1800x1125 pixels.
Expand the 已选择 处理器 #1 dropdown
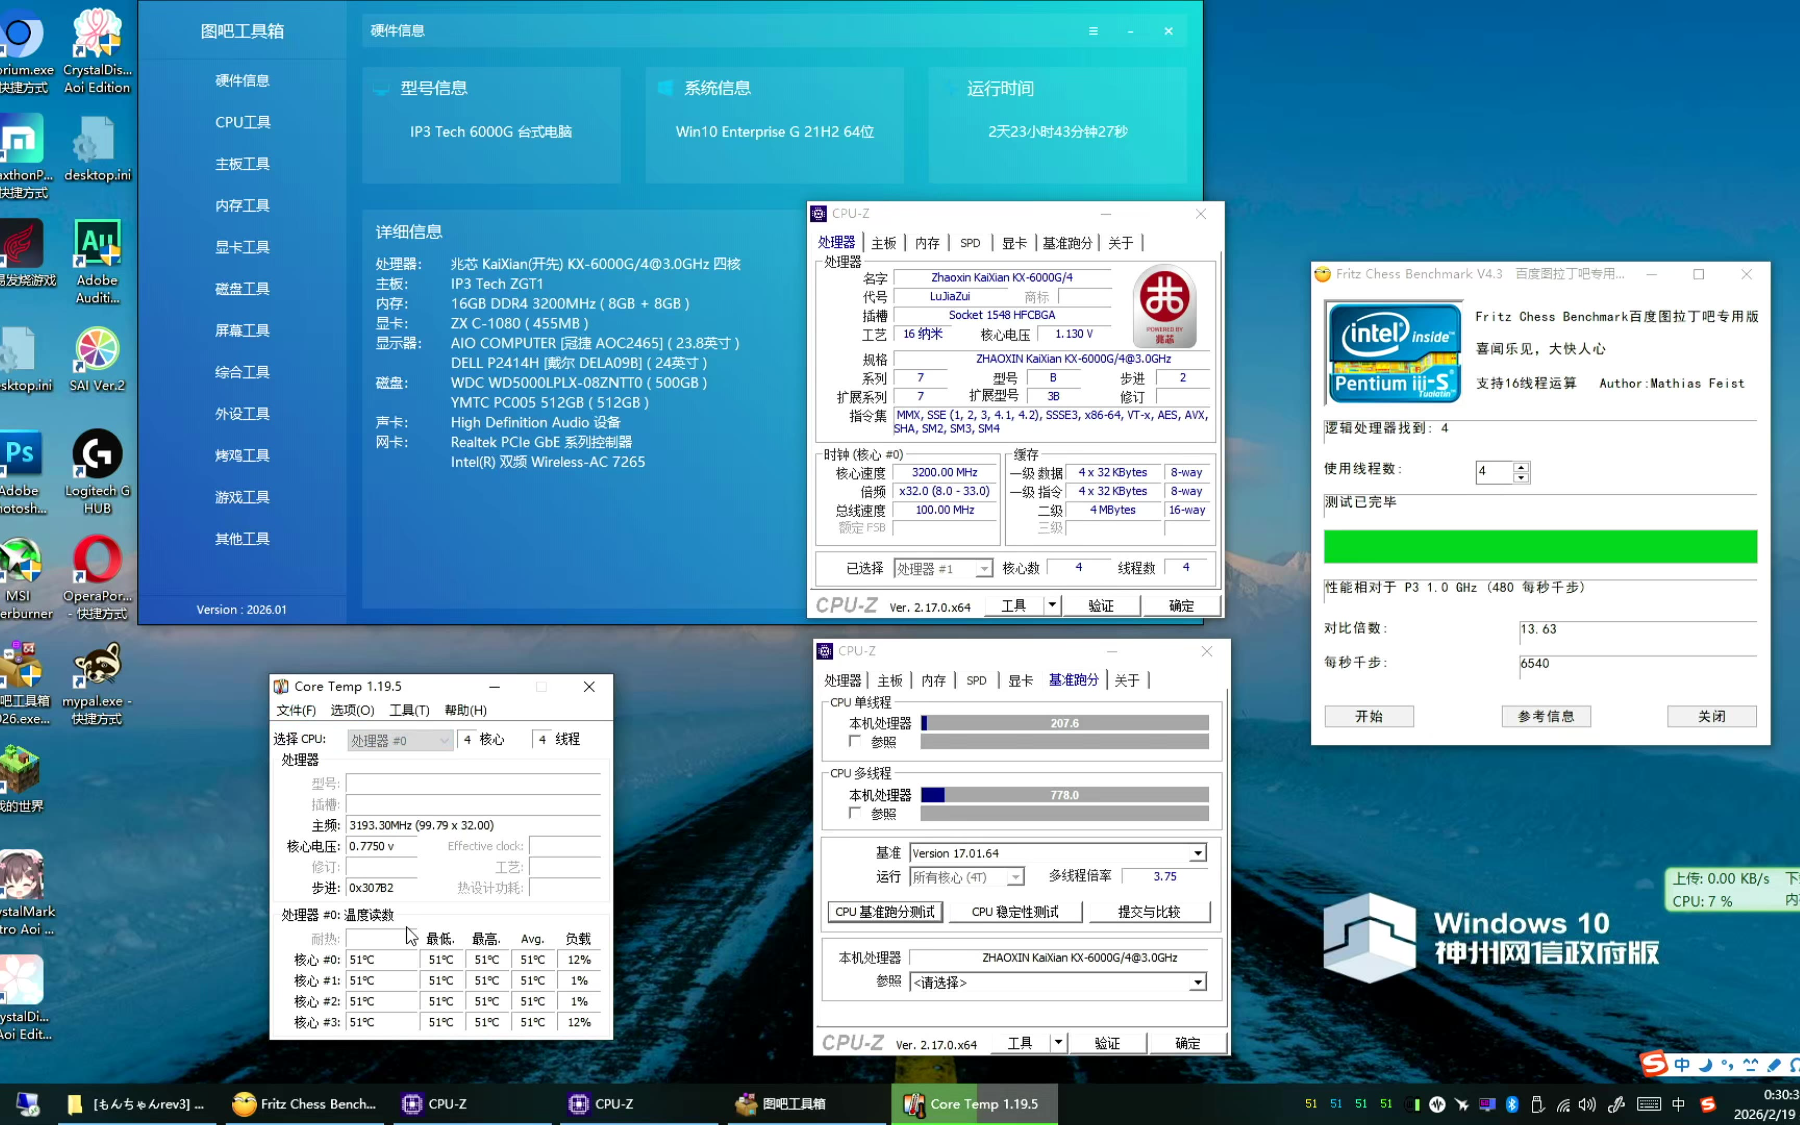tap(984, 568)
